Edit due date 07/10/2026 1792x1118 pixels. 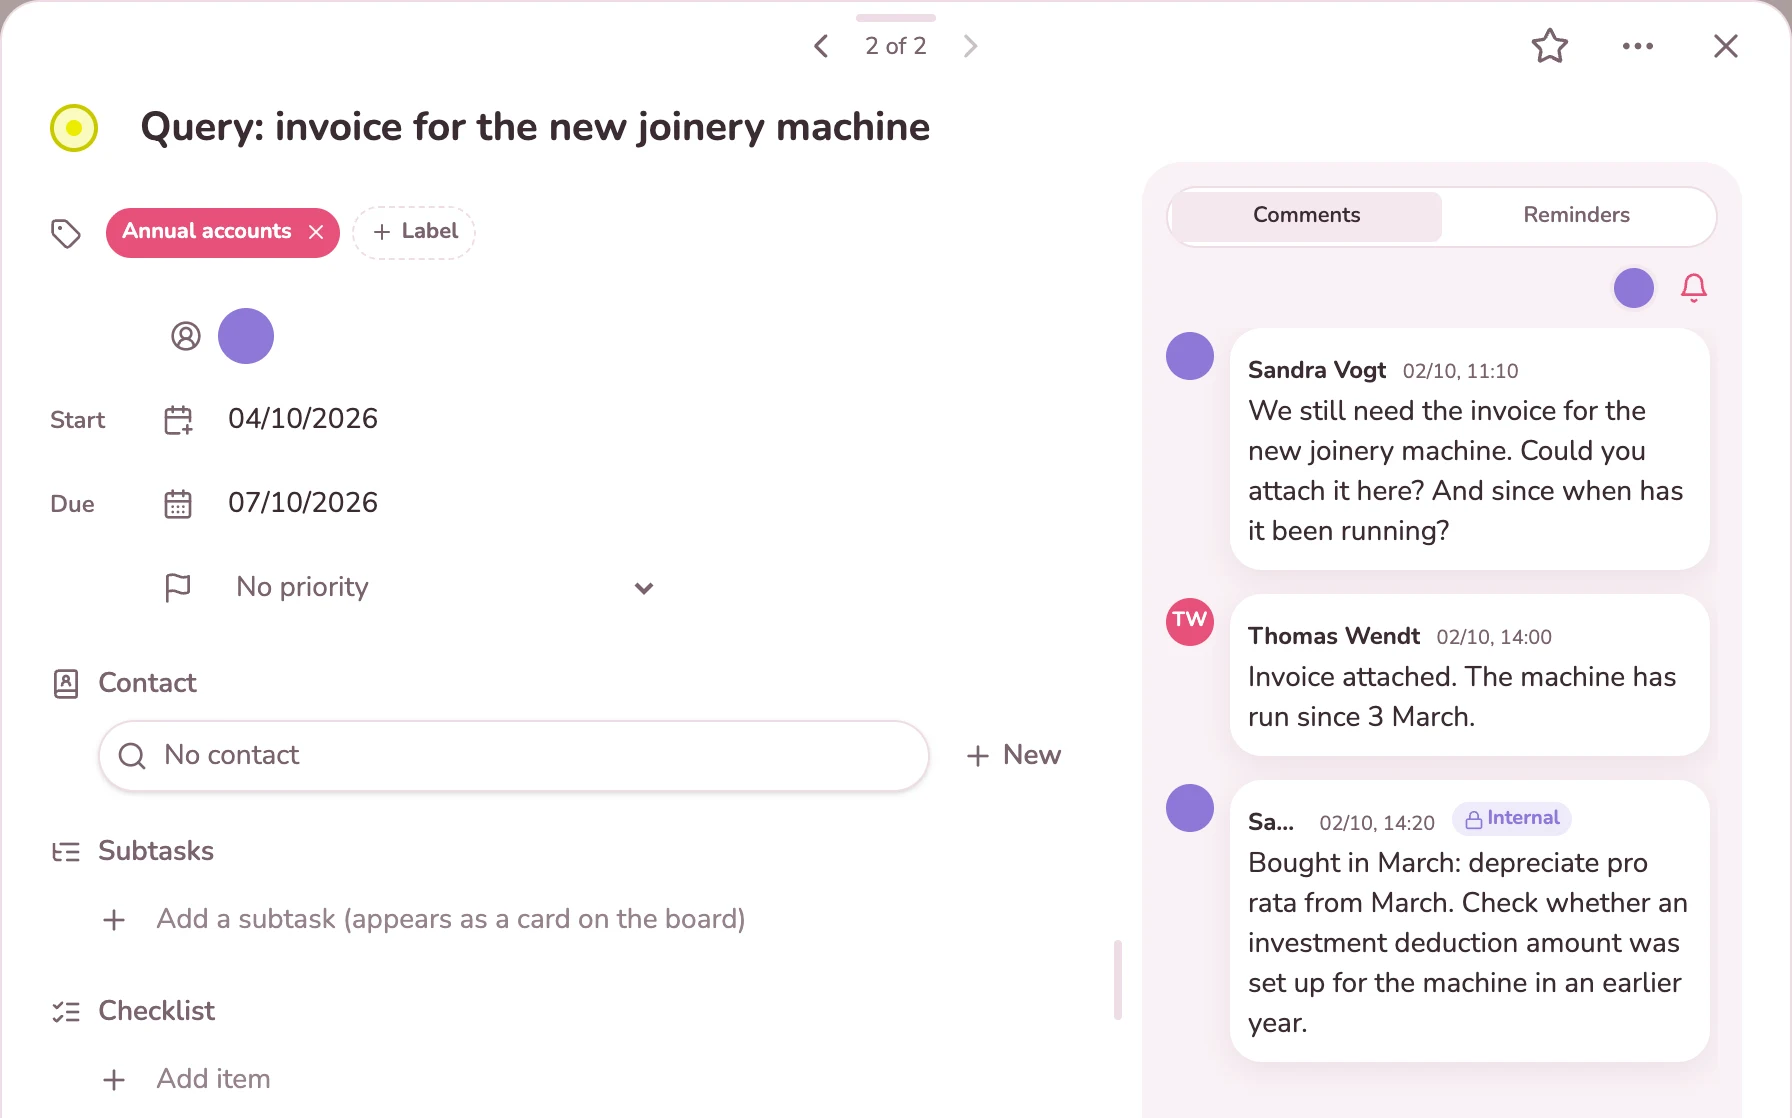click(x=303, y=503)
